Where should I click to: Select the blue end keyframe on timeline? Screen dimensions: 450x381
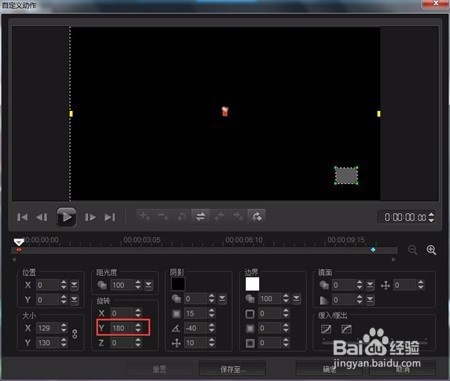(373, 249)
